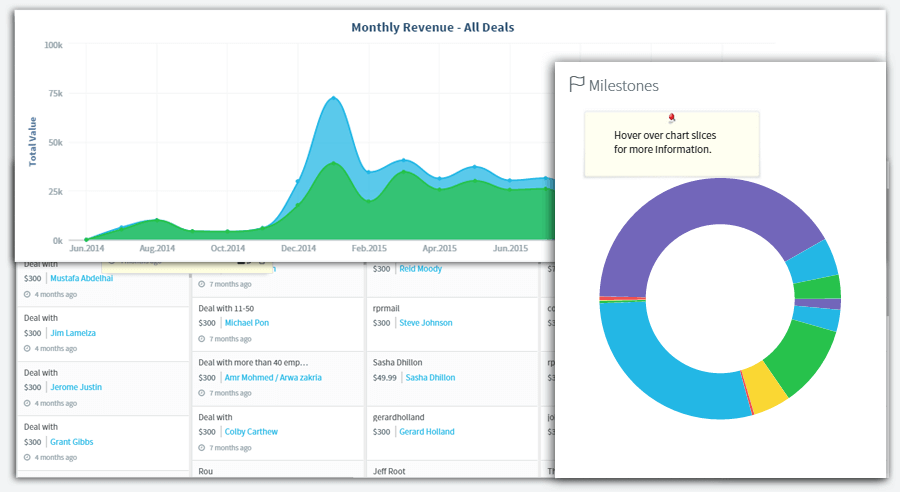
Task: Click the clock icon under Jim Lamelza
Action: pos(27,349)
